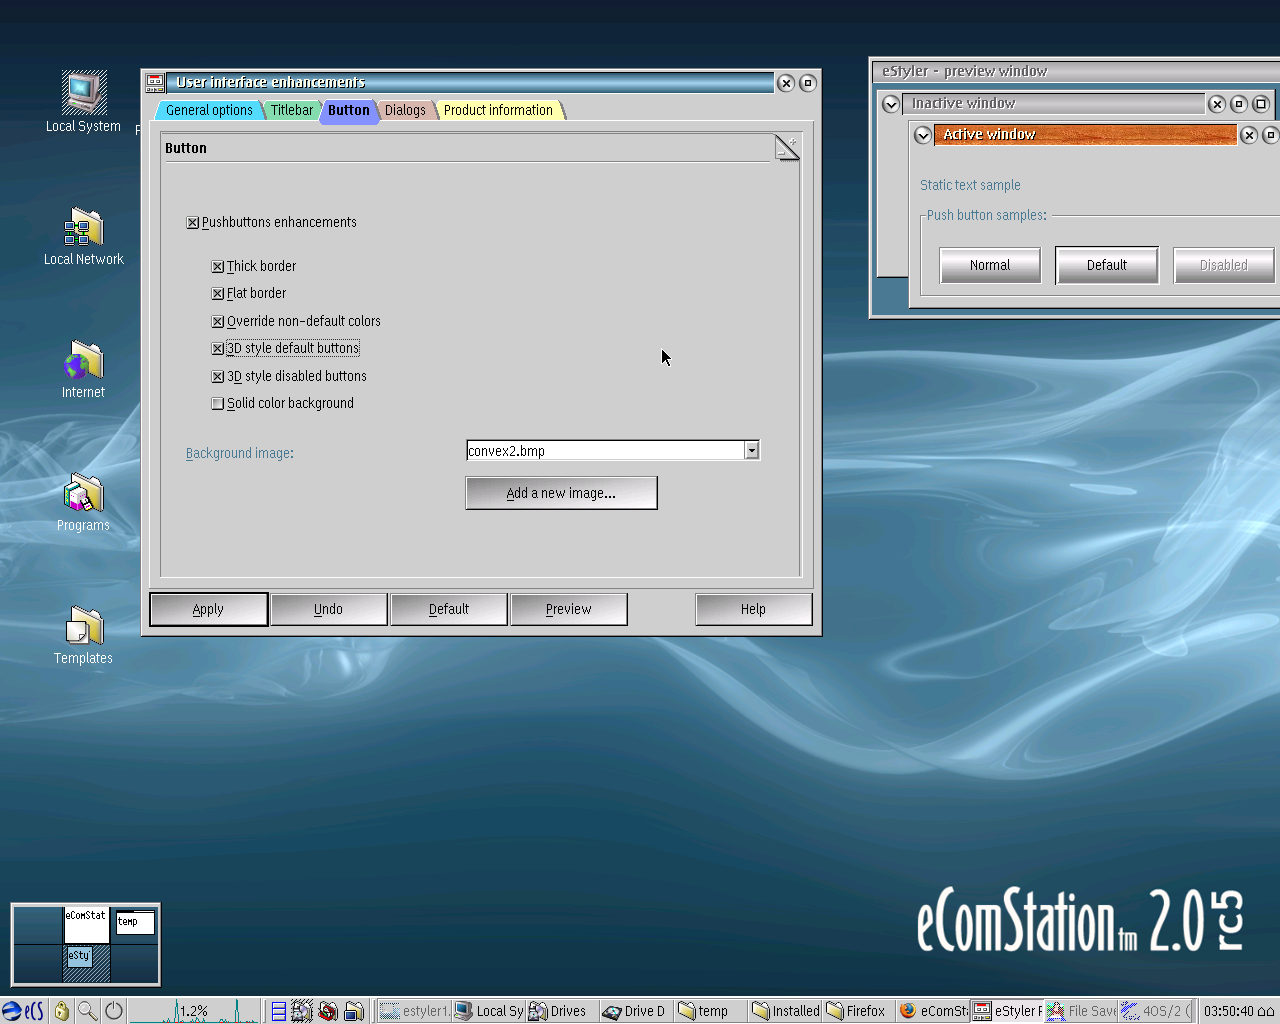Open the Programs desktop folder

click(84, 502)
